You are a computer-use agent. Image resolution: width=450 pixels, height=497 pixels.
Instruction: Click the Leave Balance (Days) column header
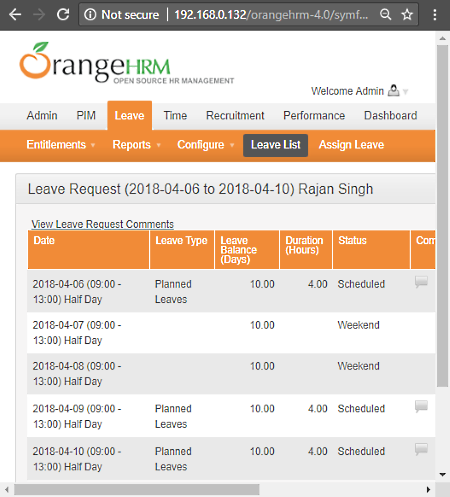(247, 249)
